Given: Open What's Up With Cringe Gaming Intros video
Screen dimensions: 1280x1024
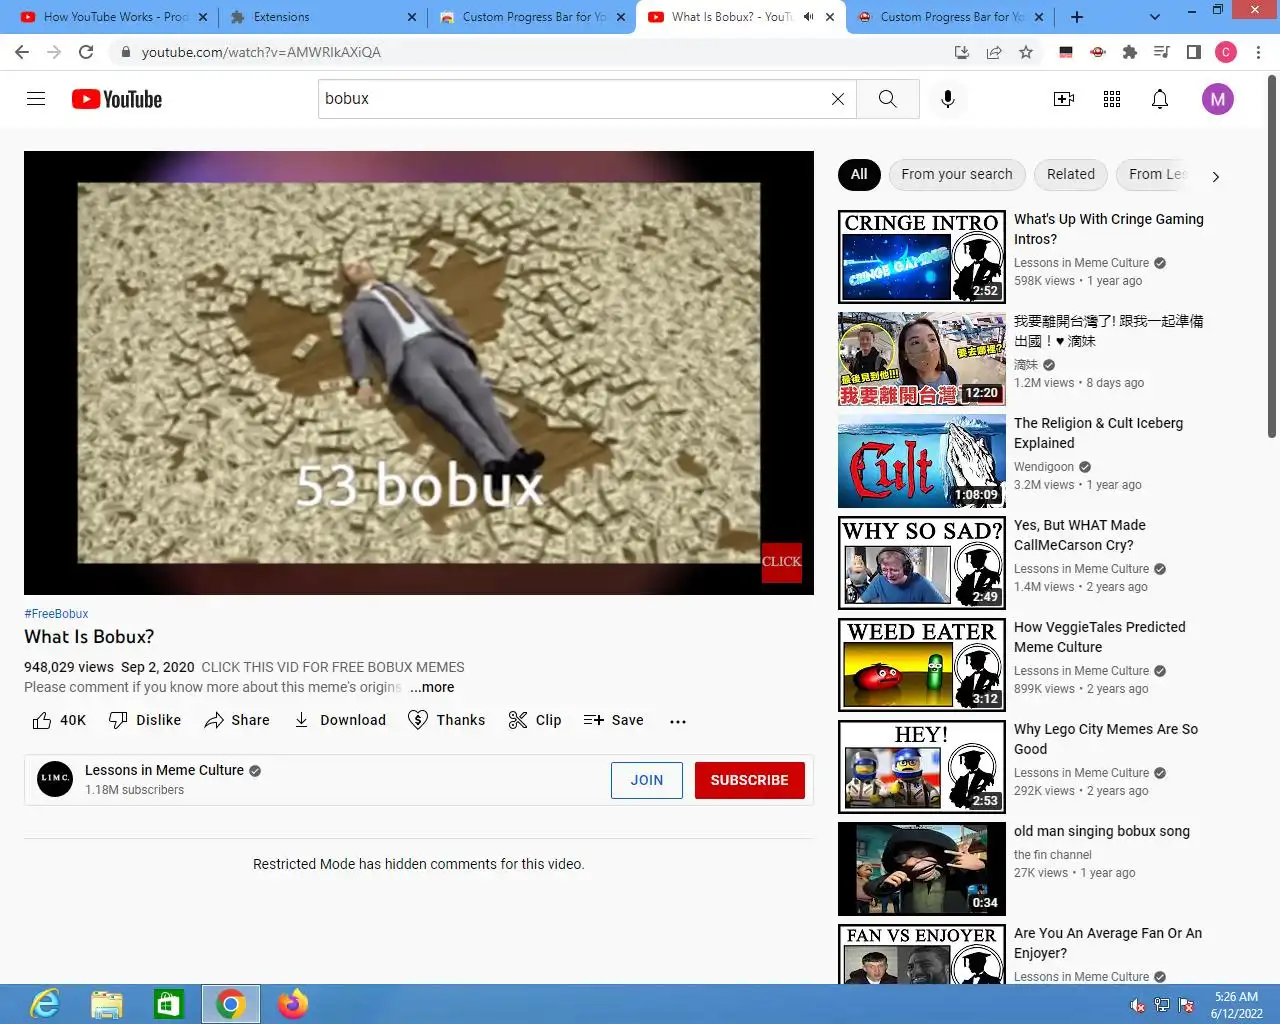Looking at the screenshot, I should coord(1109,229).
